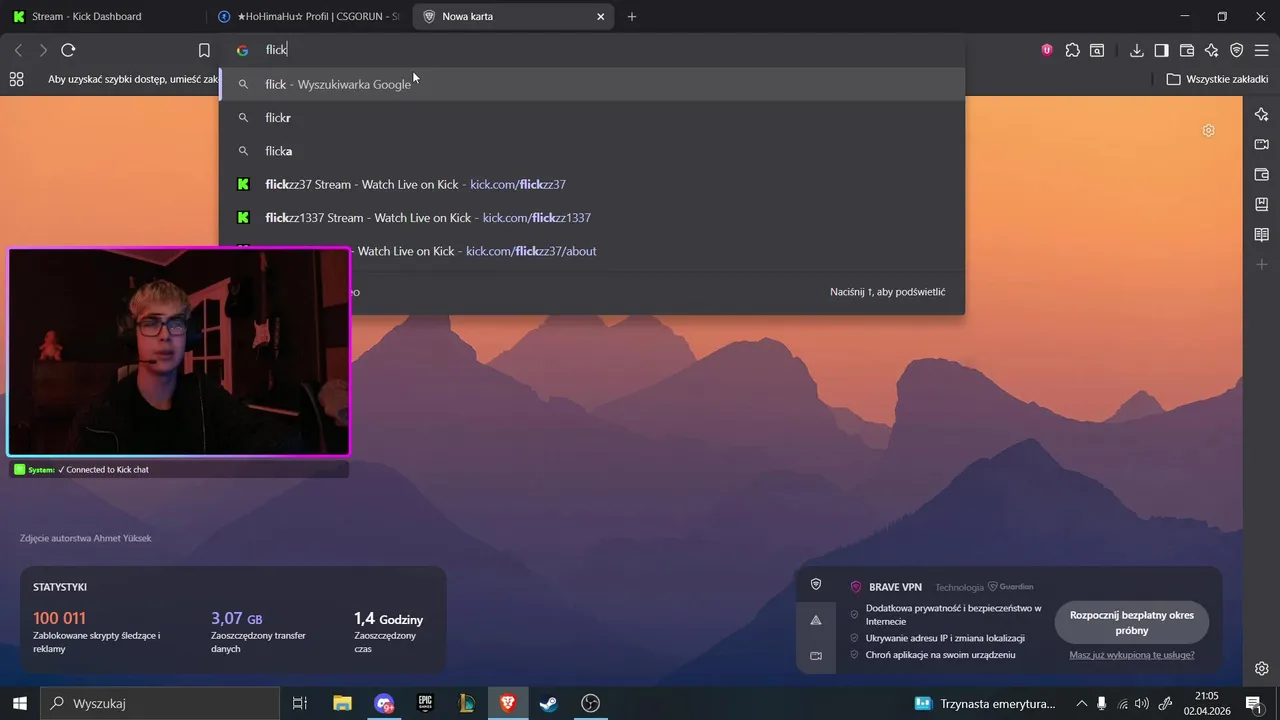Open sidebar settings gear at the bottom right
Screen dimensions: 1280x720
point(1262,668)
